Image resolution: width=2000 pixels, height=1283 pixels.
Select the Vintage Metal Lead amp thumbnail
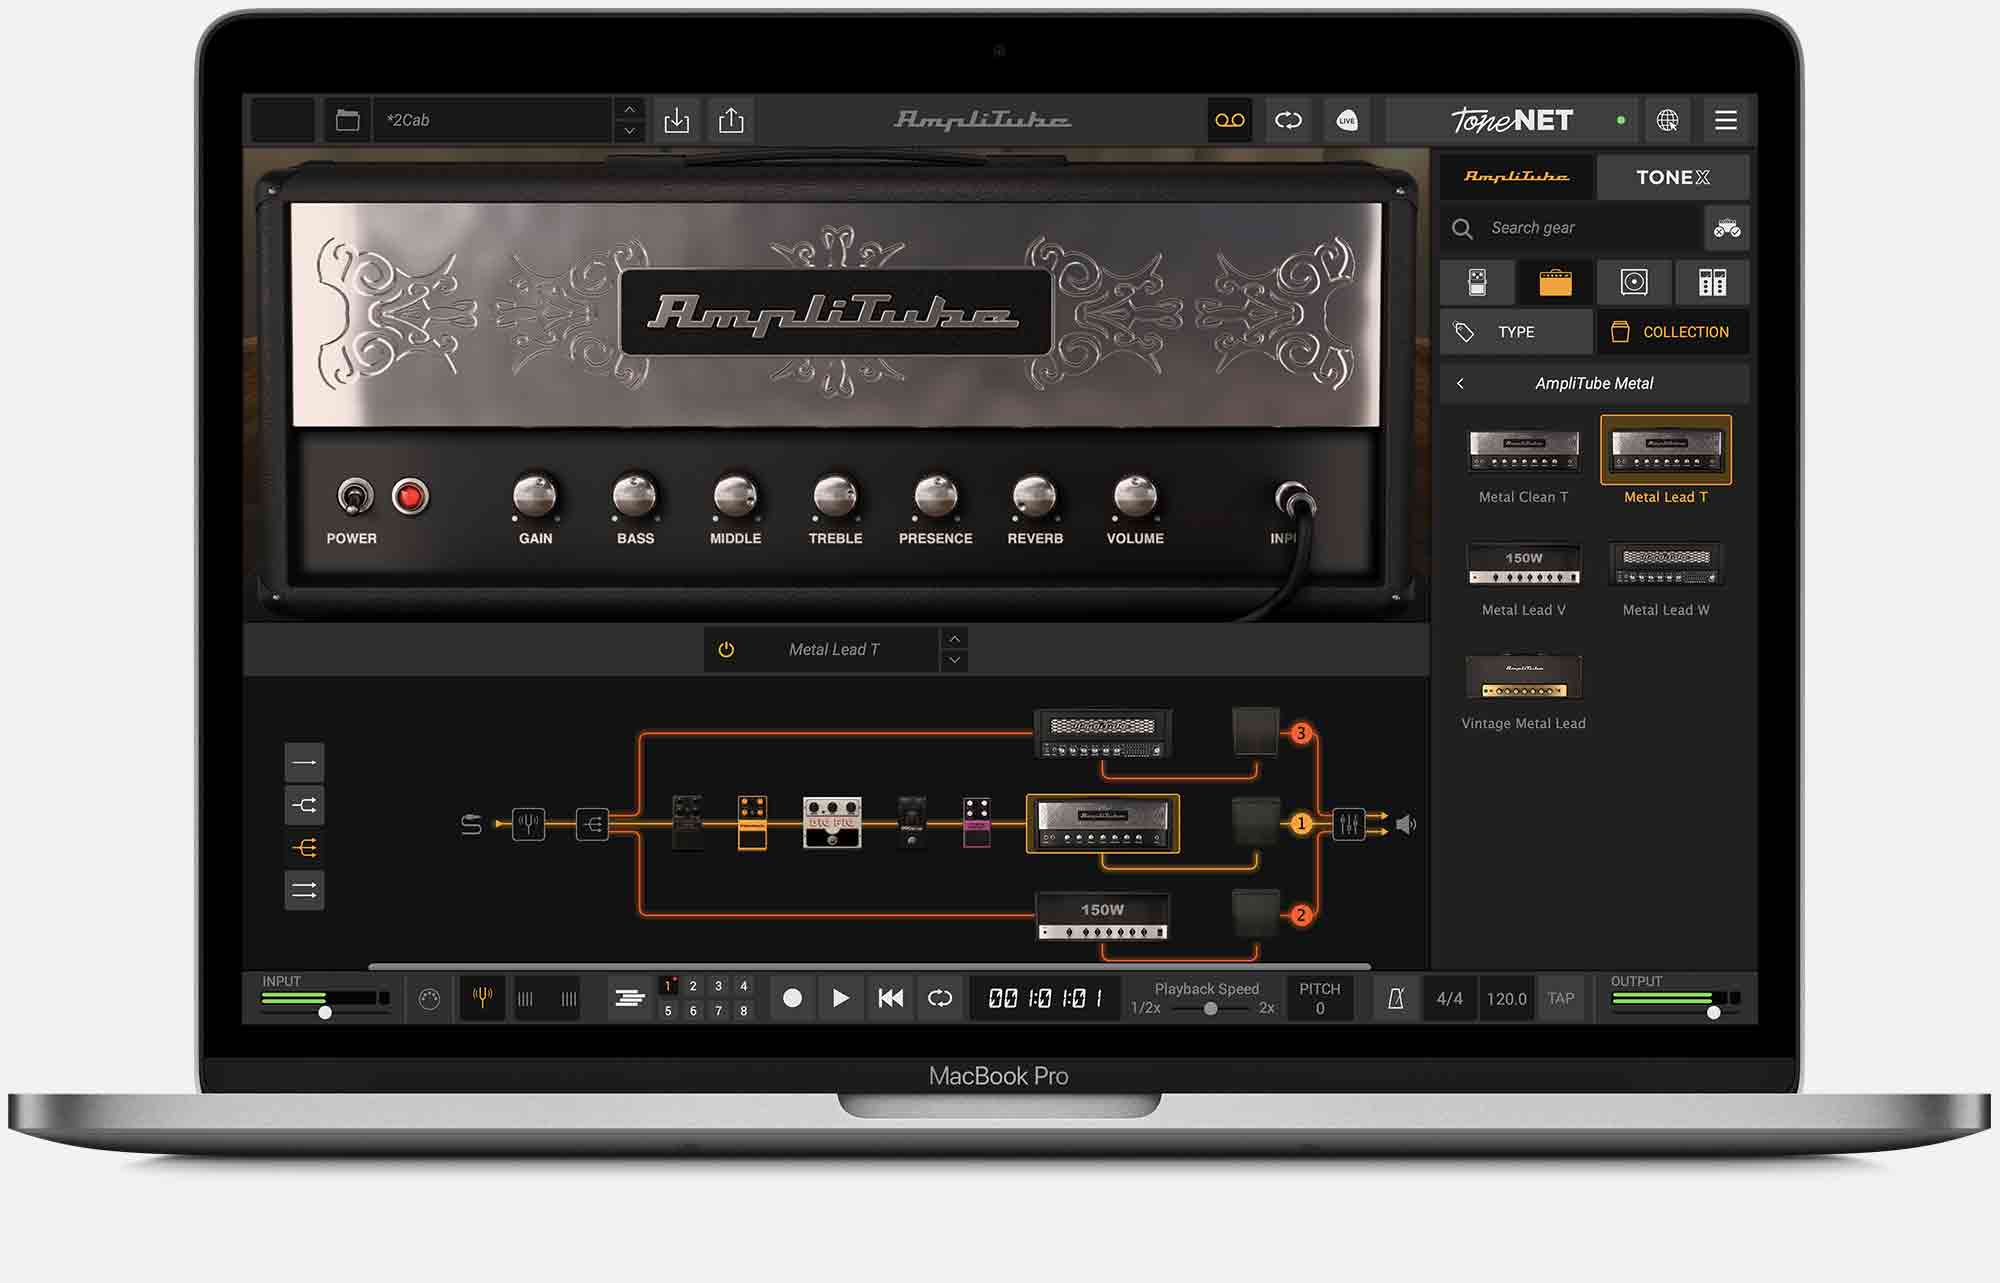1523,678
